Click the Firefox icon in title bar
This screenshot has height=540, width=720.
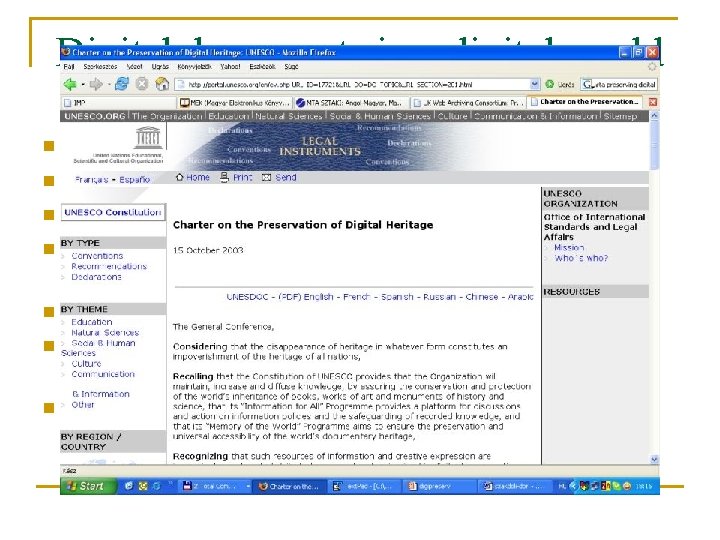[x=66, y=52]
